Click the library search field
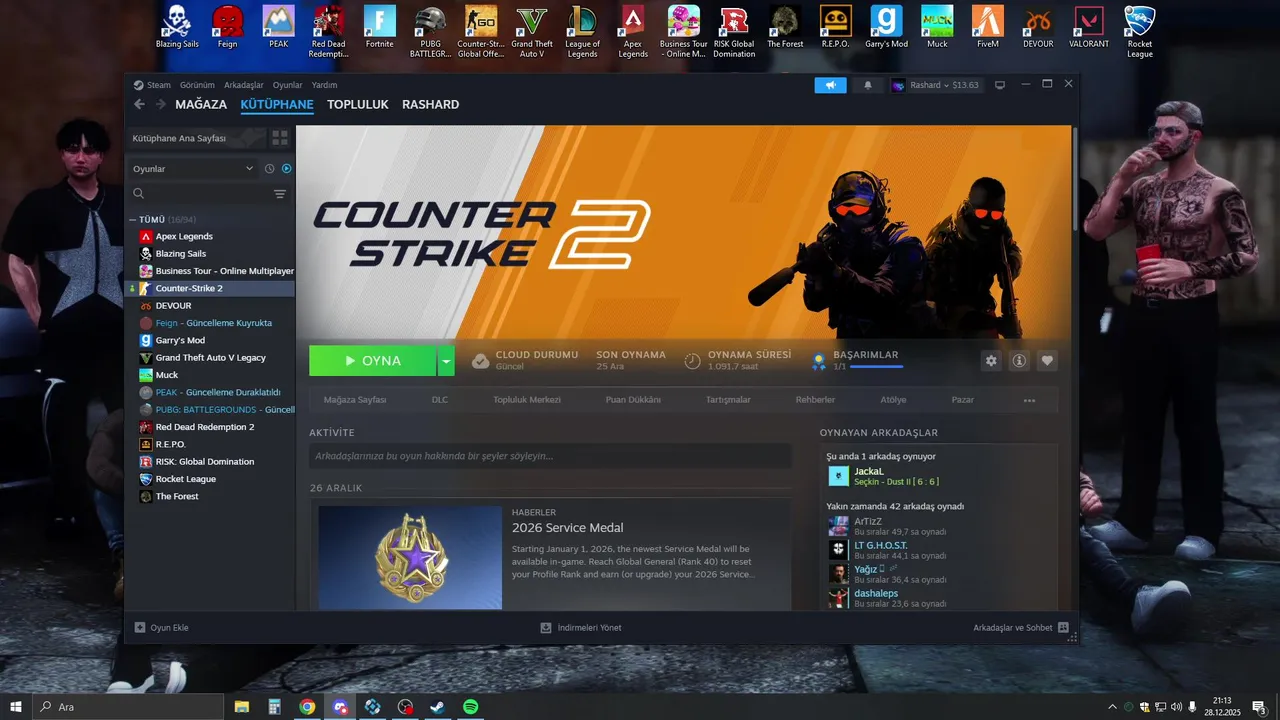This screenshot has height=720, width=1280. coord(199,194)
